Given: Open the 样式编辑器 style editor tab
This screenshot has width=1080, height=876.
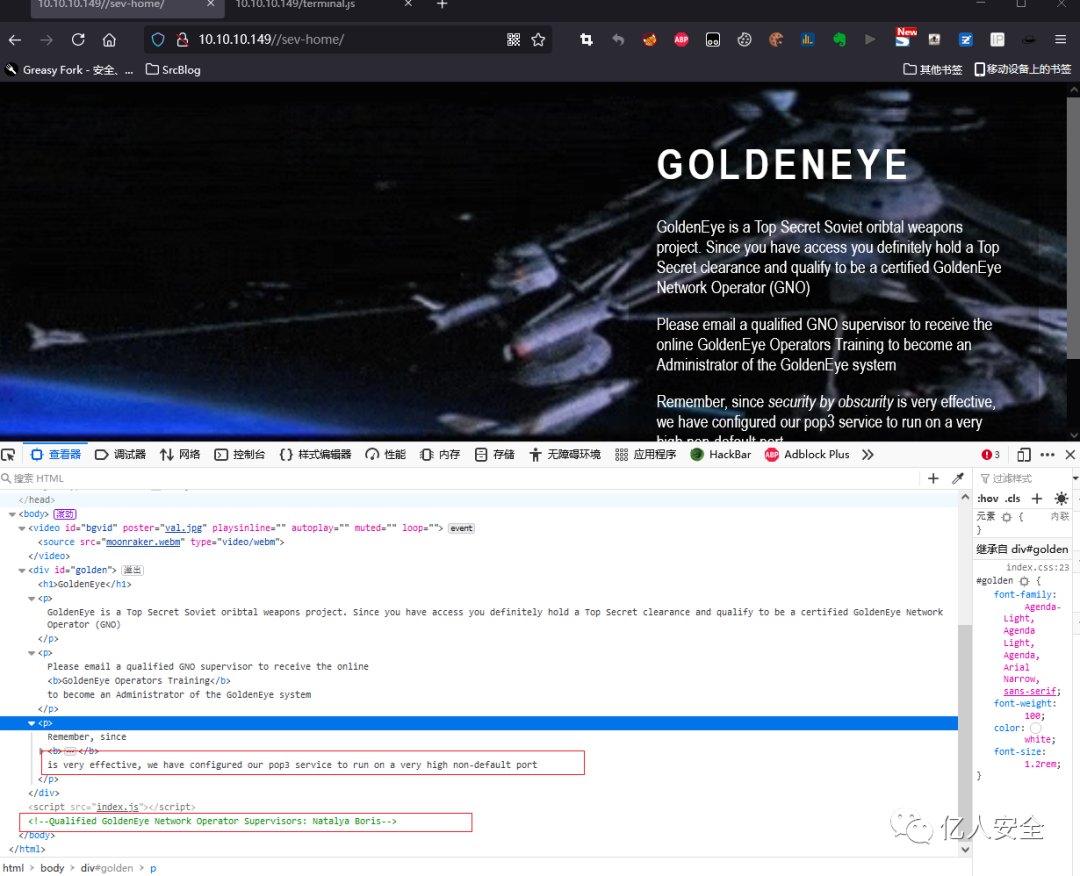Looking at the screenshot, I should pos(315,455).
